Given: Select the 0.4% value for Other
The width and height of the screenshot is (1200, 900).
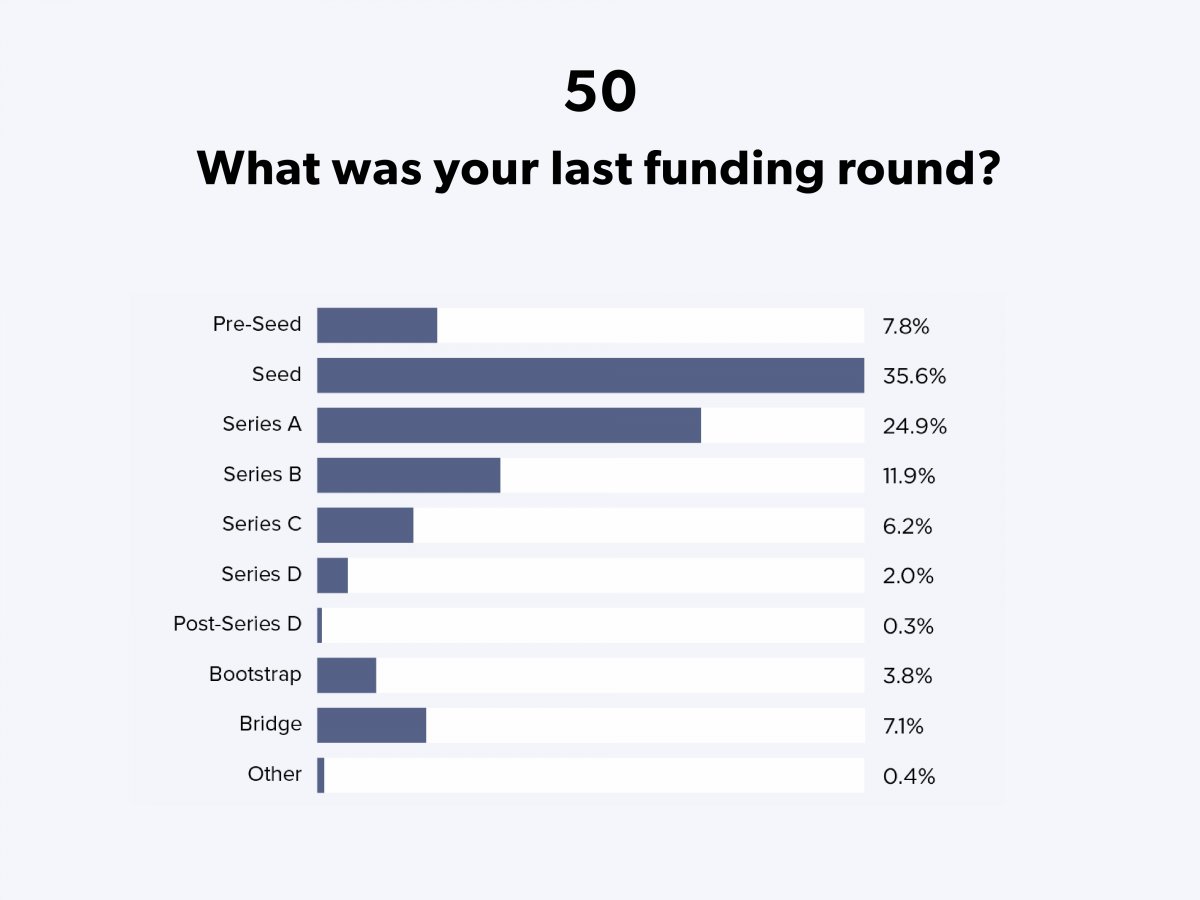Looking at the screenshot, I should 909,777.
